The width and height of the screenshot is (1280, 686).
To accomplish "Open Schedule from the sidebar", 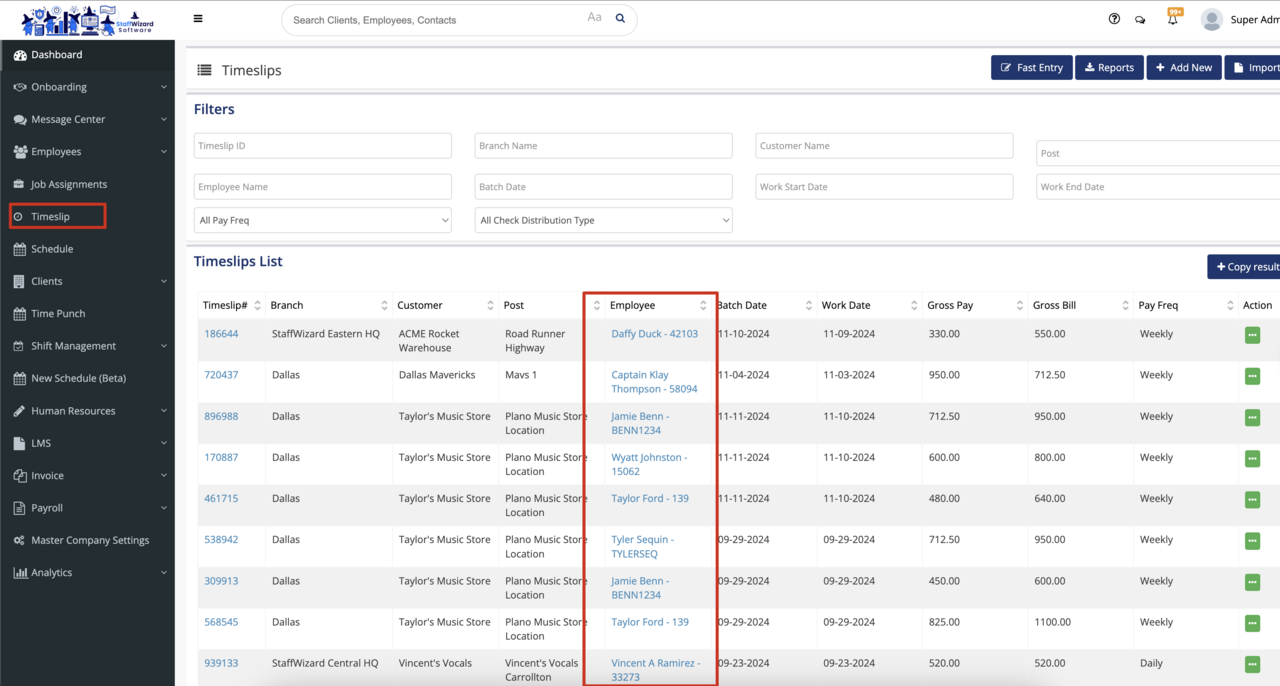I will (x=52, y=249).
